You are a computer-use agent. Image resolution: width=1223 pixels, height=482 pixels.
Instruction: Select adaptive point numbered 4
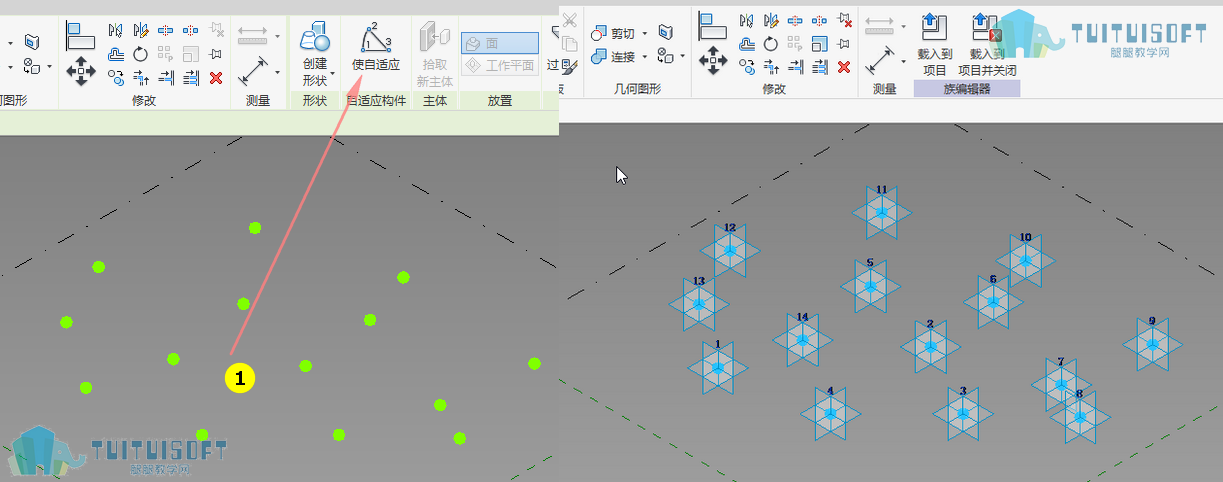pos(830,413)
